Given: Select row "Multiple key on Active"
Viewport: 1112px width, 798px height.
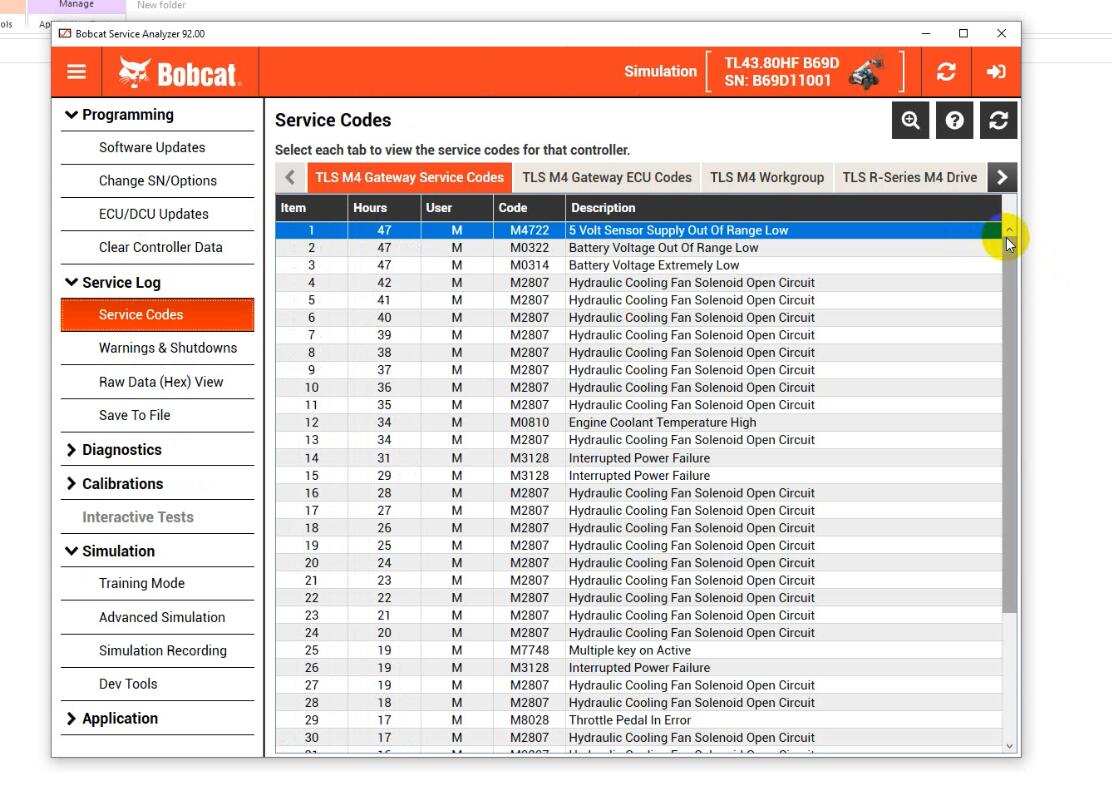Looking at the screenshot, I should 638,650.
